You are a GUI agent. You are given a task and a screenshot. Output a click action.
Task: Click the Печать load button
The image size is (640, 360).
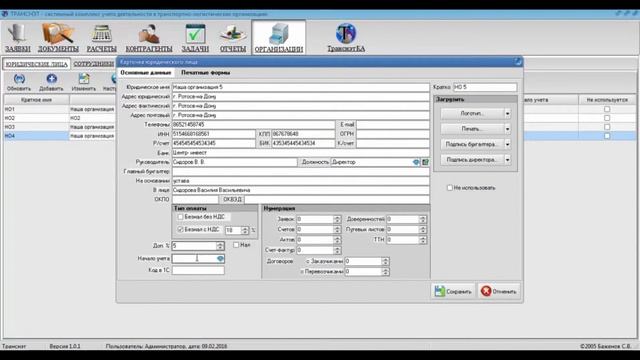(x=472, y=129)
